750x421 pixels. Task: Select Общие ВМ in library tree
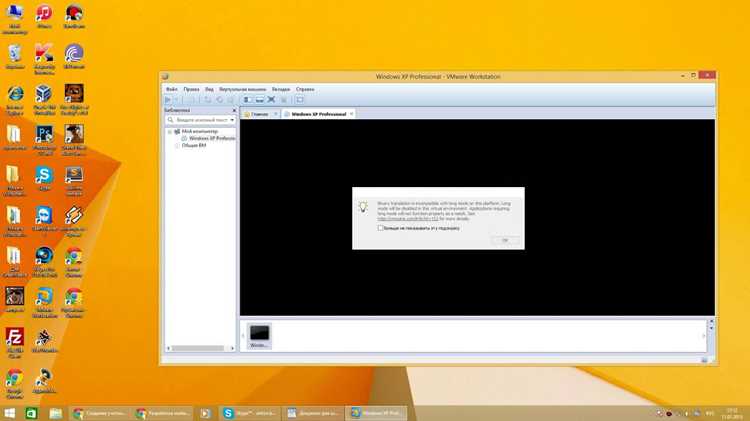[190, 145]
